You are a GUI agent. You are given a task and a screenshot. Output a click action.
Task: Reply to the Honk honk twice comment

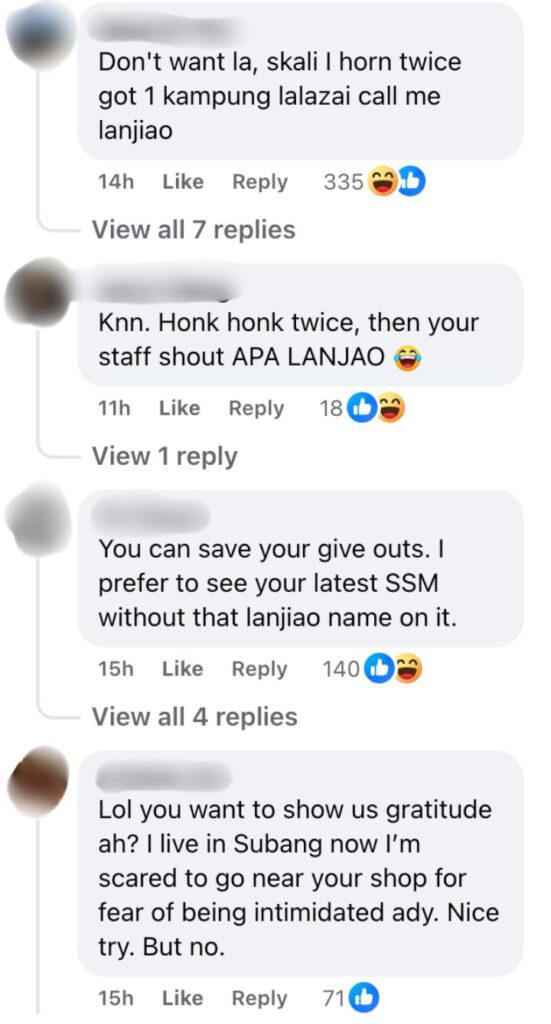point(257,408)
